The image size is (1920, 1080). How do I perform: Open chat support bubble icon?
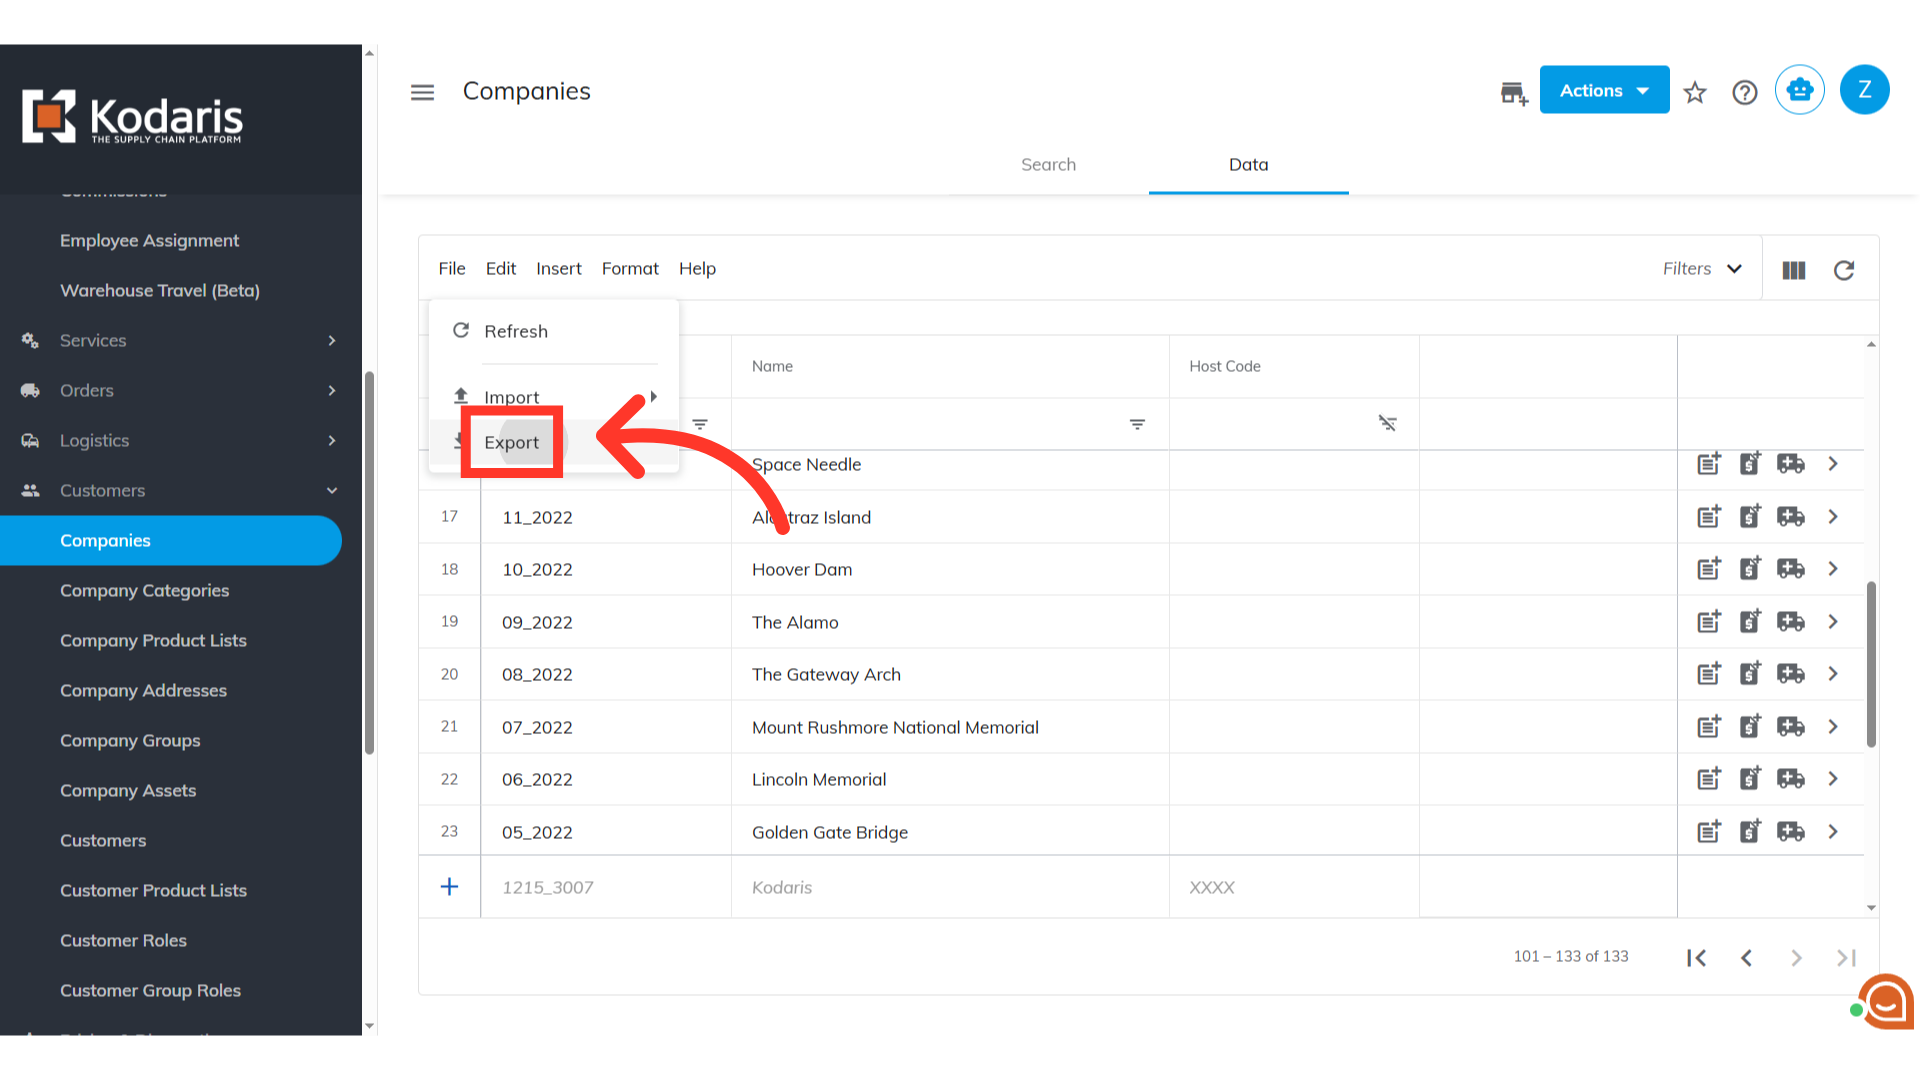click(x=1886, y=1001)
